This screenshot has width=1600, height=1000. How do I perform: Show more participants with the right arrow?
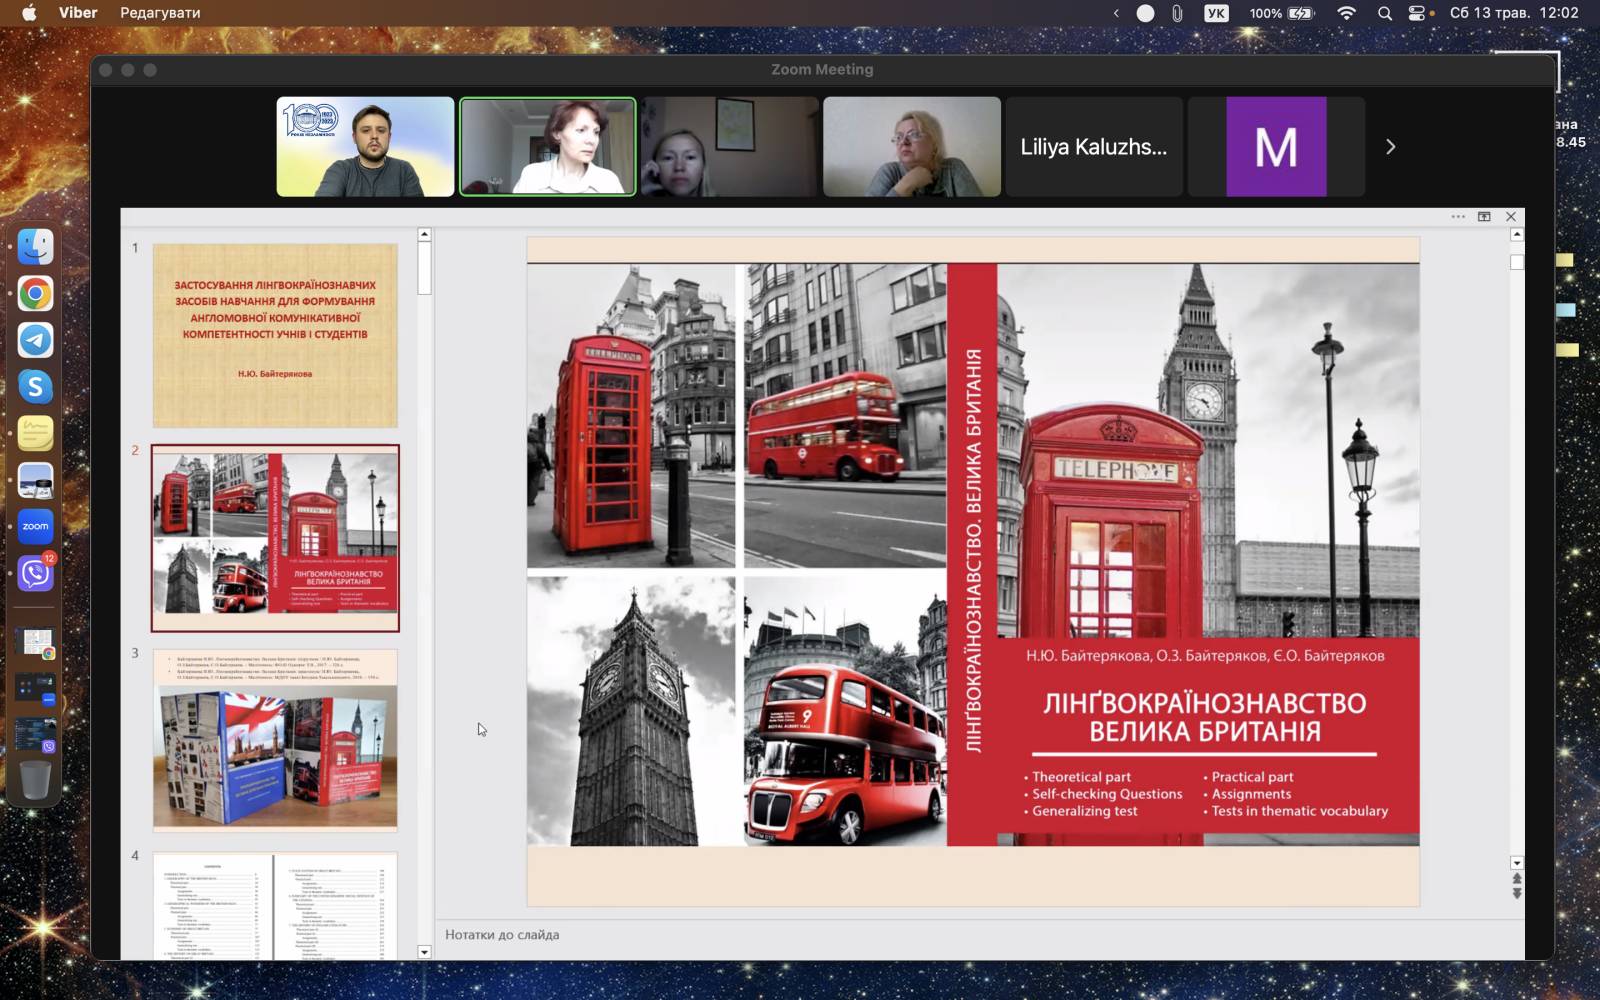tap(1390, 147)
